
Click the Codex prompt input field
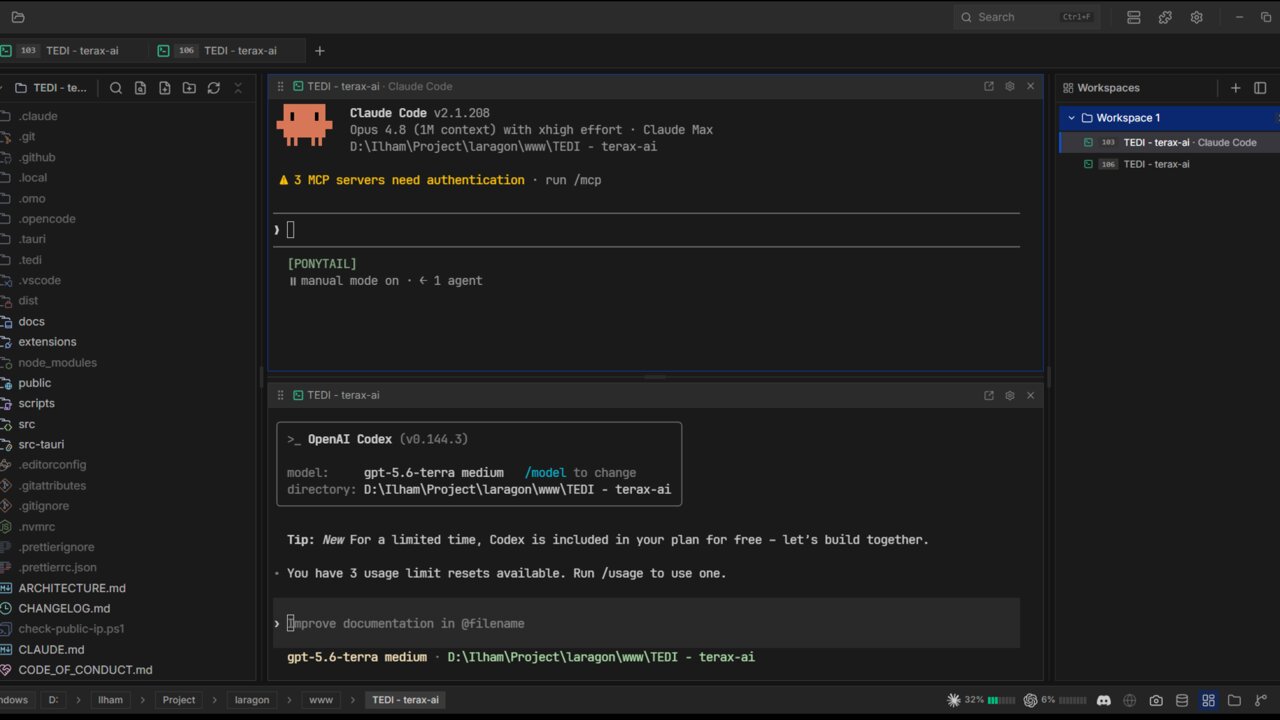pos(646,623)
